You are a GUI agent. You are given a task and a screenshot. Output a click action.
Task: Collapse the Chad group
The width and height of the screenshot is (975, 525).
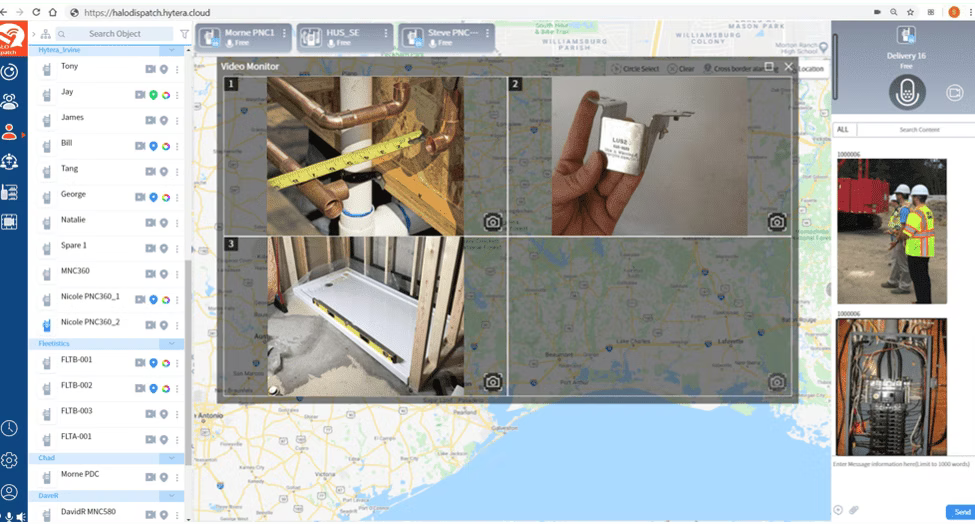point(172,458)
